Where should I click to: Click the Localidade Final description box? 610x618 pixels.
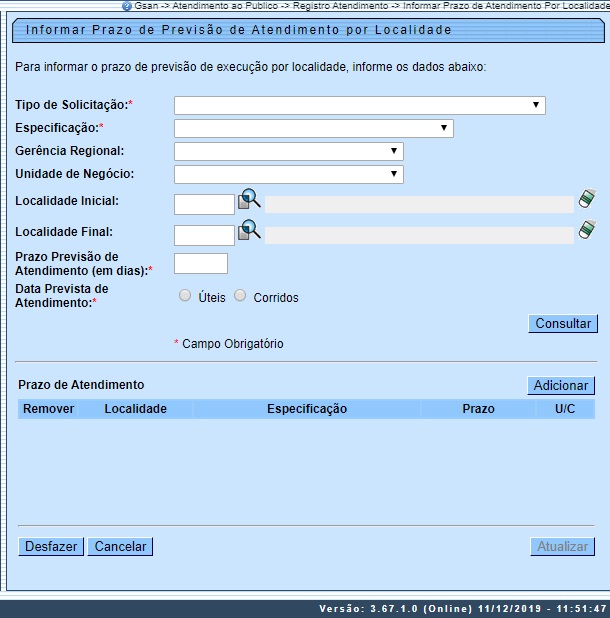(419, 236)
